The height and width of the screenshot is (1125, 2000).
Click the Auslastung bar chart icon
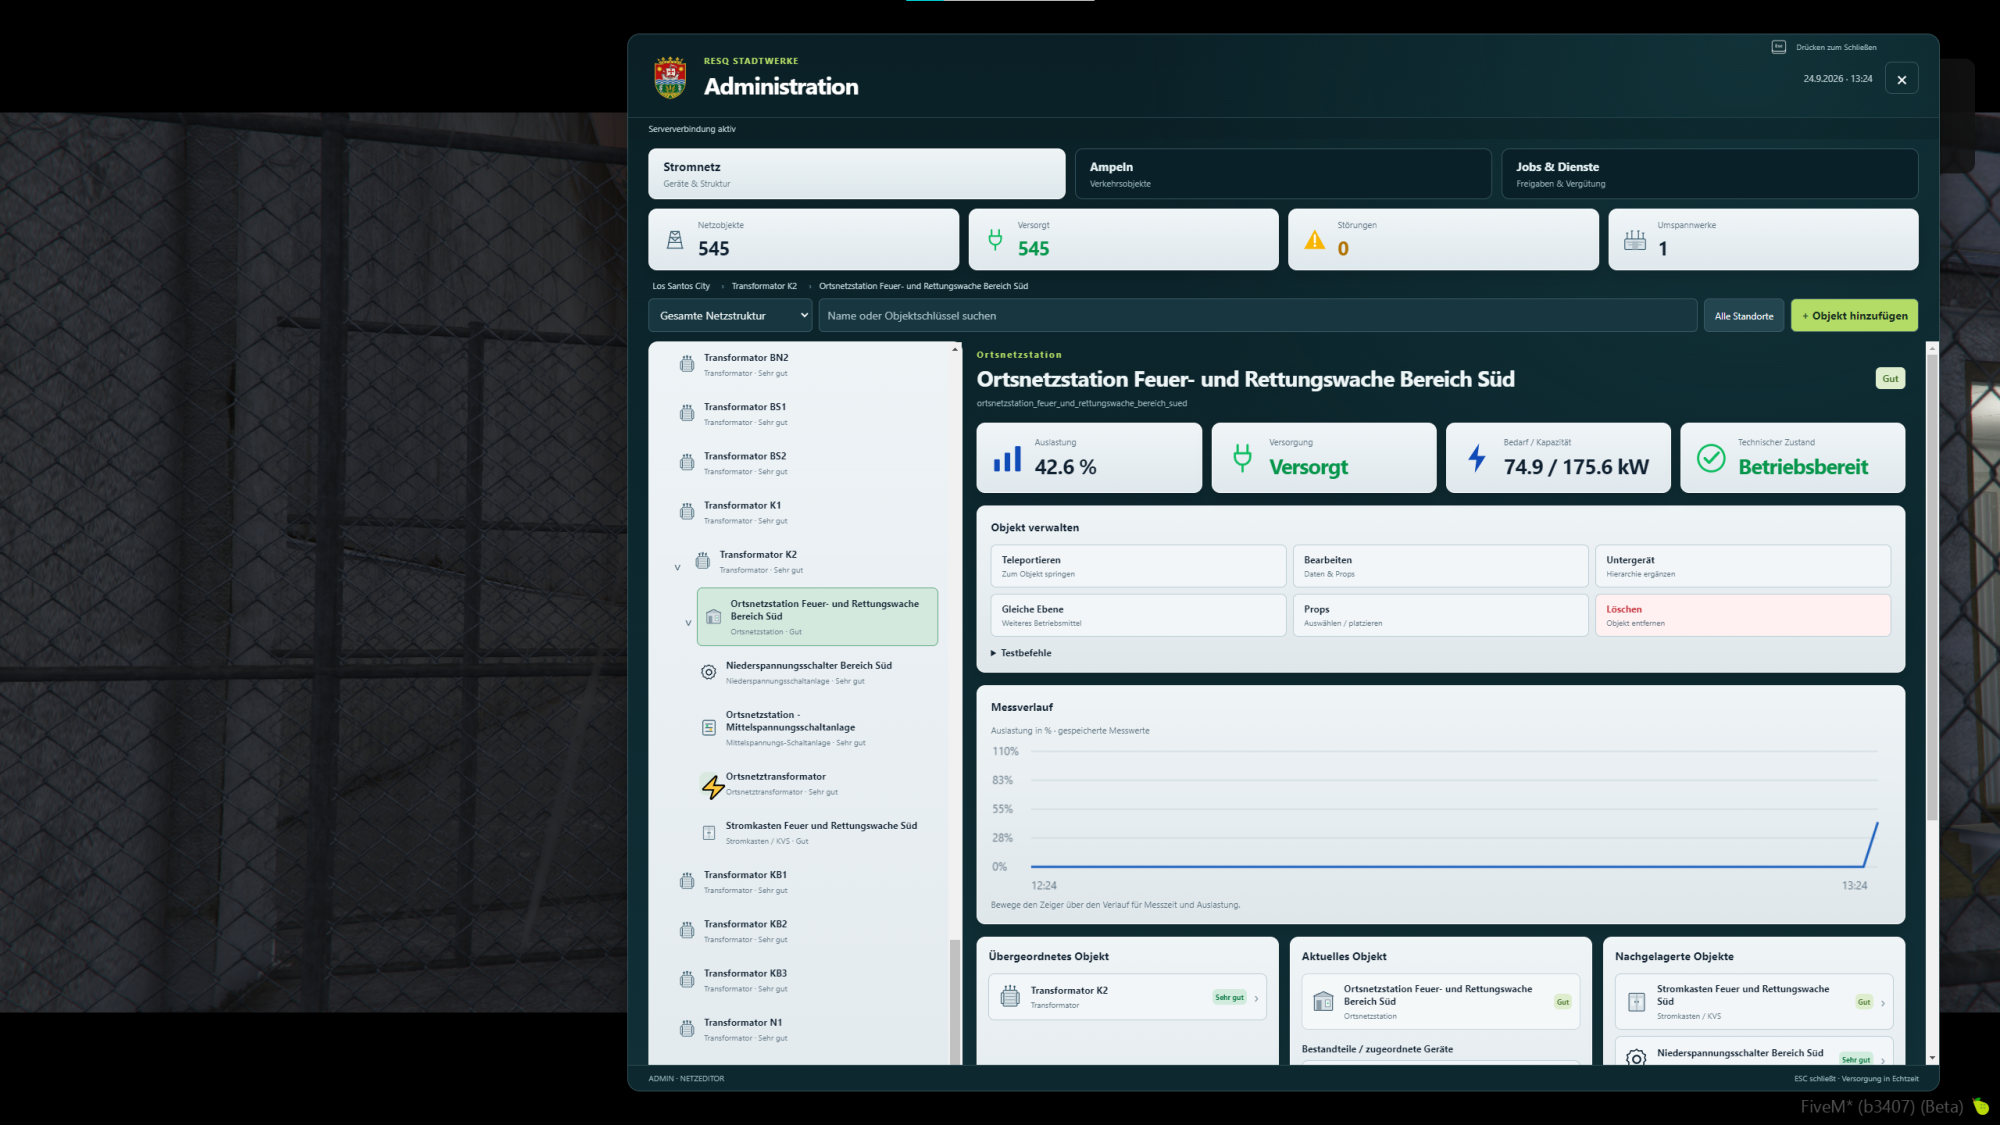1007,459
